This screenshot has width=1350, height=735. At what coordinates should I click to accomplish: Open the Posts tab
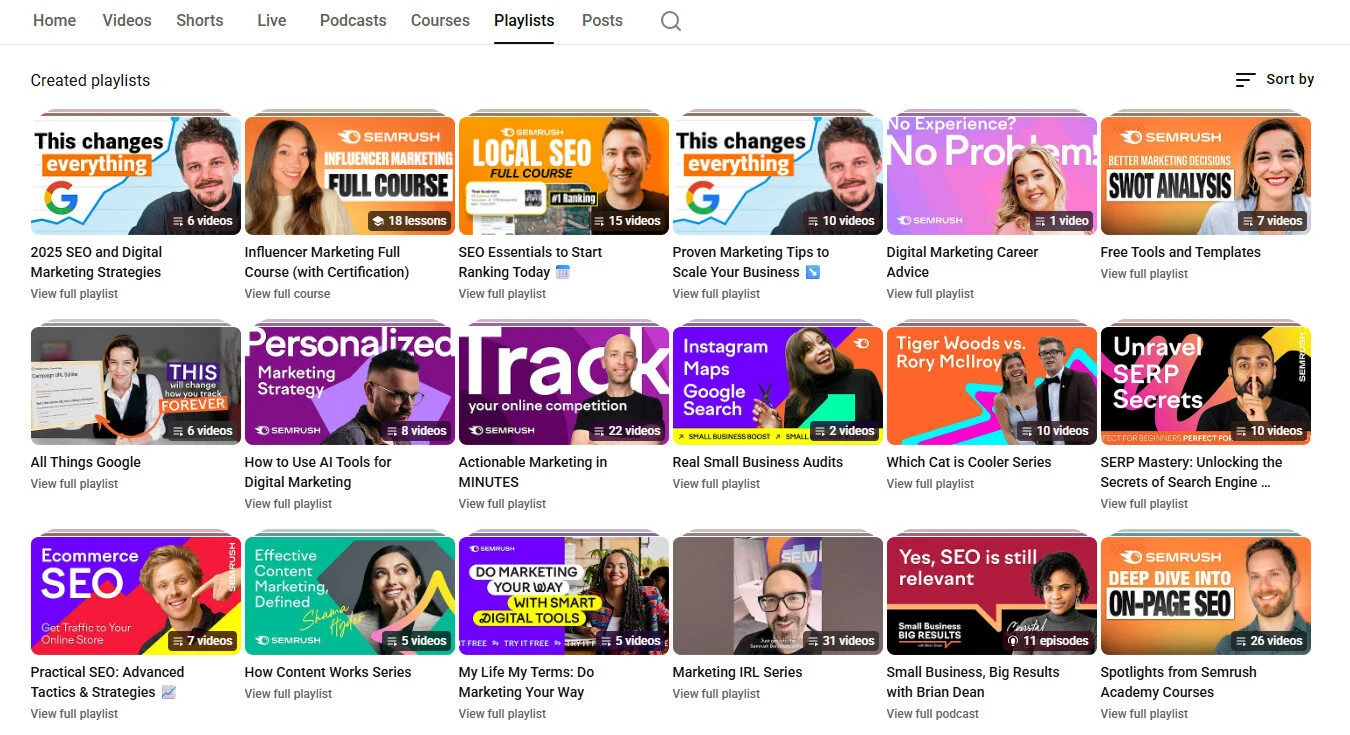pos(602,20)
